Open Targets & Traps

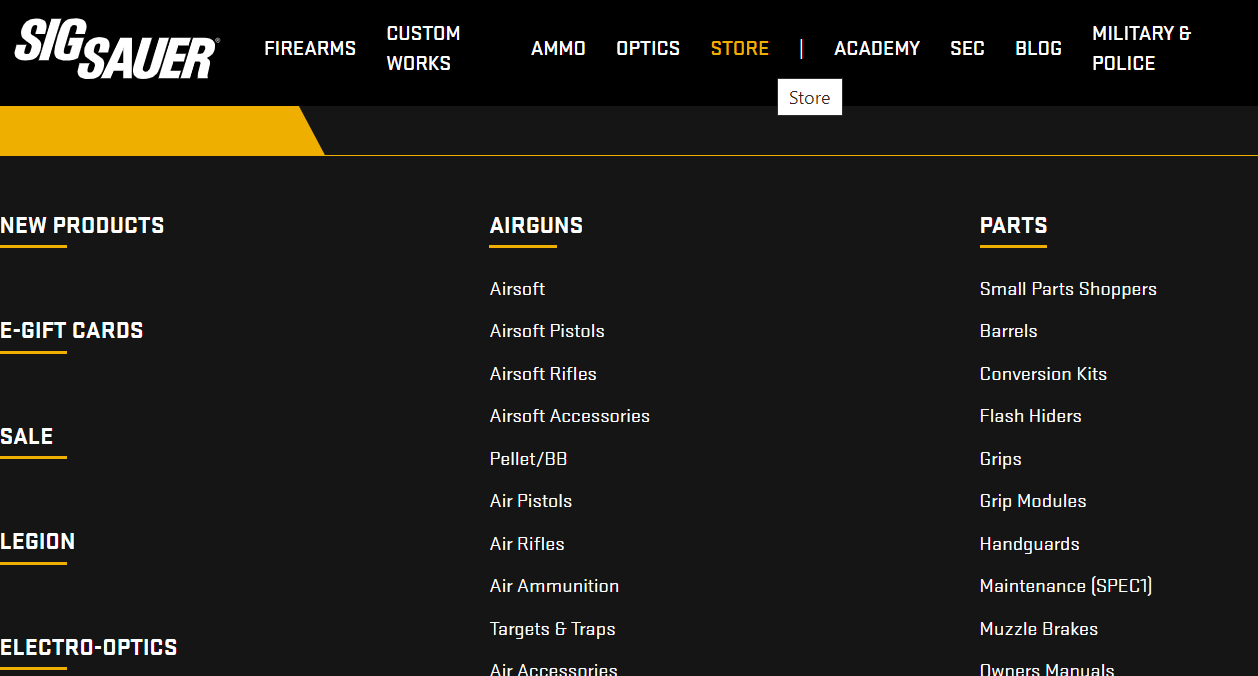[x=553, y=629]
